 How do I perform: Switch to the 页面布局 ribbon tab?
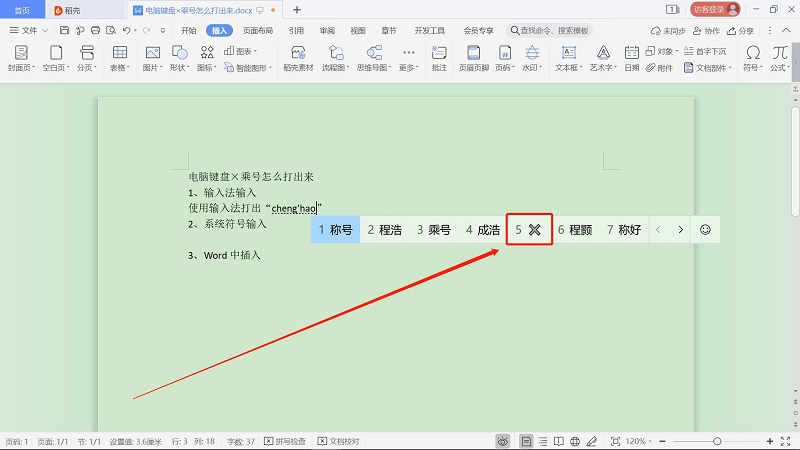pyautogui.click(x=259, y=31)
